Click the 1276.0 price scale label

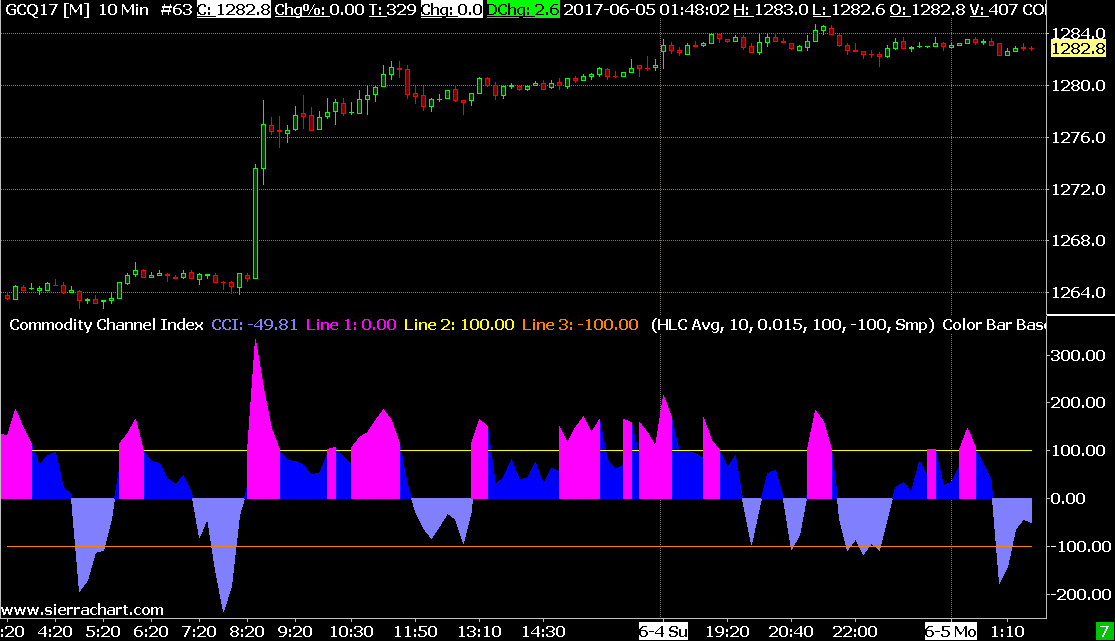pyautogui.click(x=1078, y=137)
